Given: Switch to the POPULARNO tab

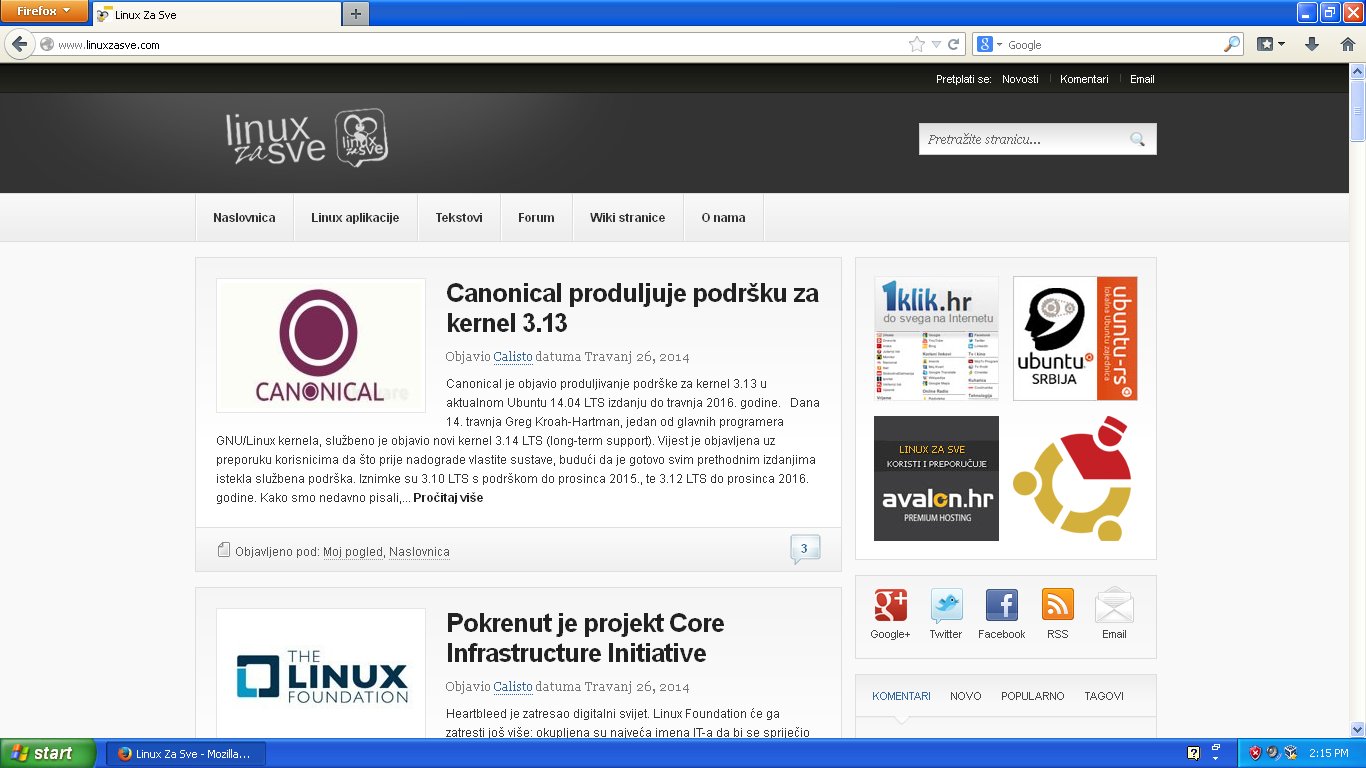Looking at the screenshot, I should [1032, 696].
